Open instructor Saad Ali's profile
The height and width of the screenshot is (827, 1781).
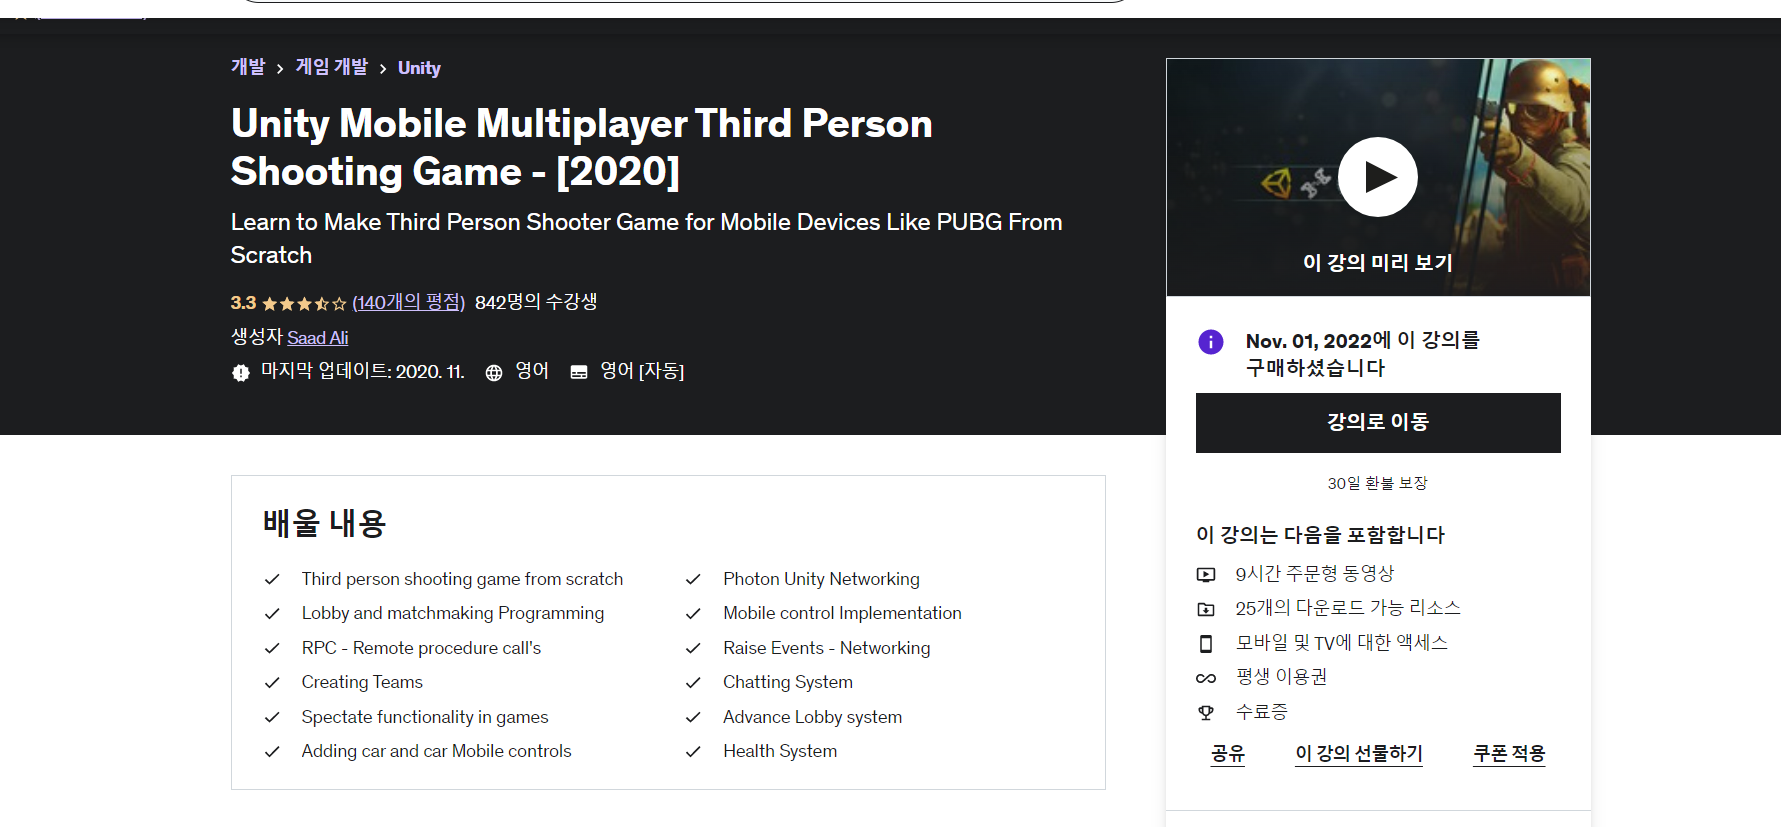(318, 338)
